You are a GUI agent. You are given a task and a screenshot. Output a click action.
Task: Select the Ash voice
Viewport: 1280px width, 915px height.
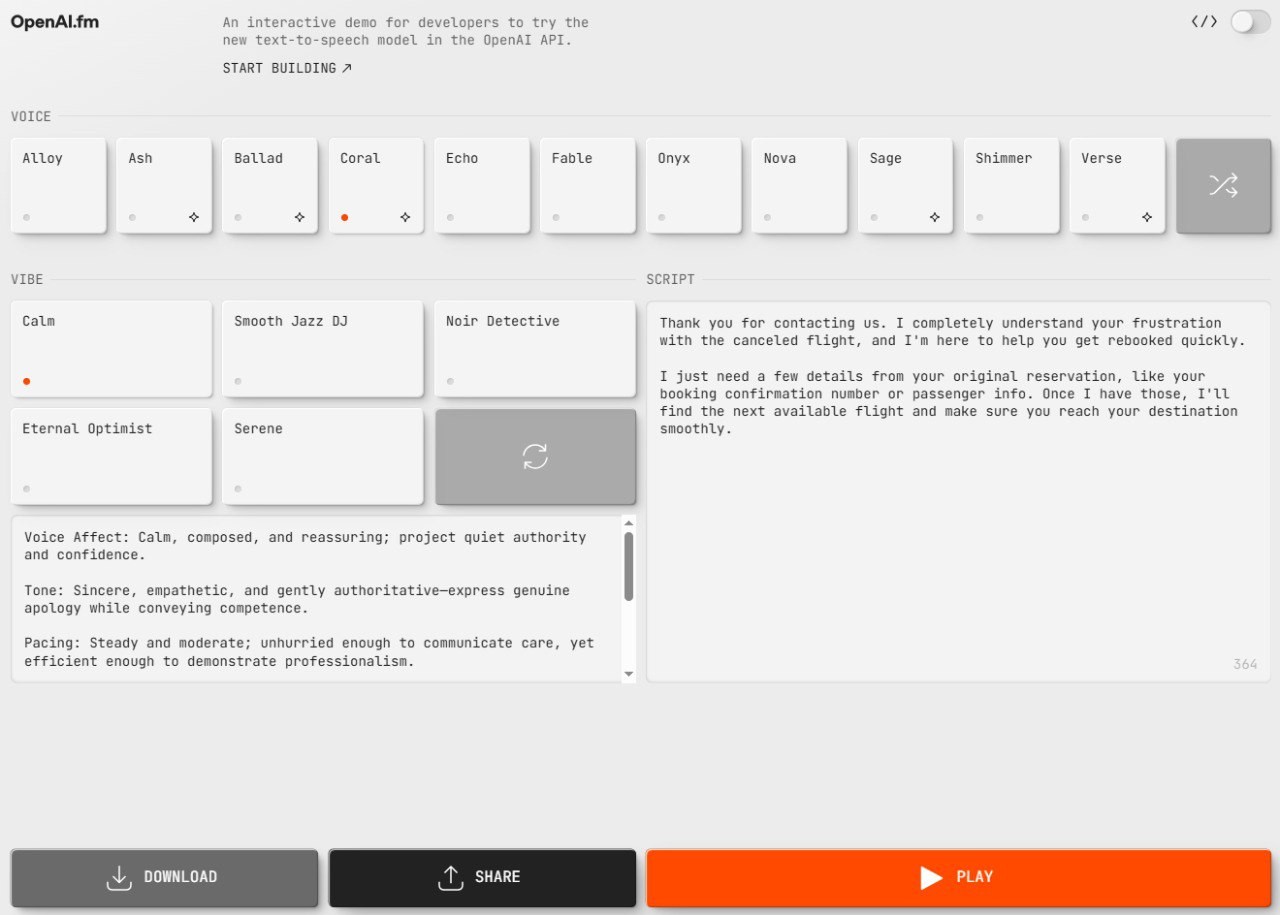pos(164,185)
